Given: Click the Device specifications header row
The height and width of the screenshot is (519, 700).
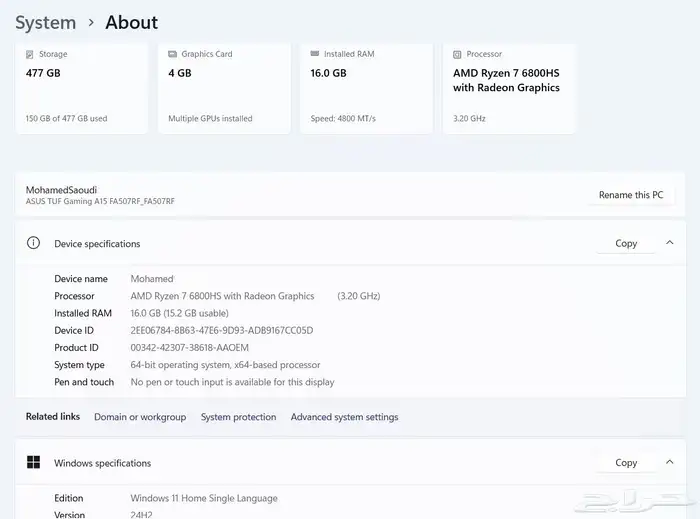Looking at the screenshot, I should pos(300,243).
